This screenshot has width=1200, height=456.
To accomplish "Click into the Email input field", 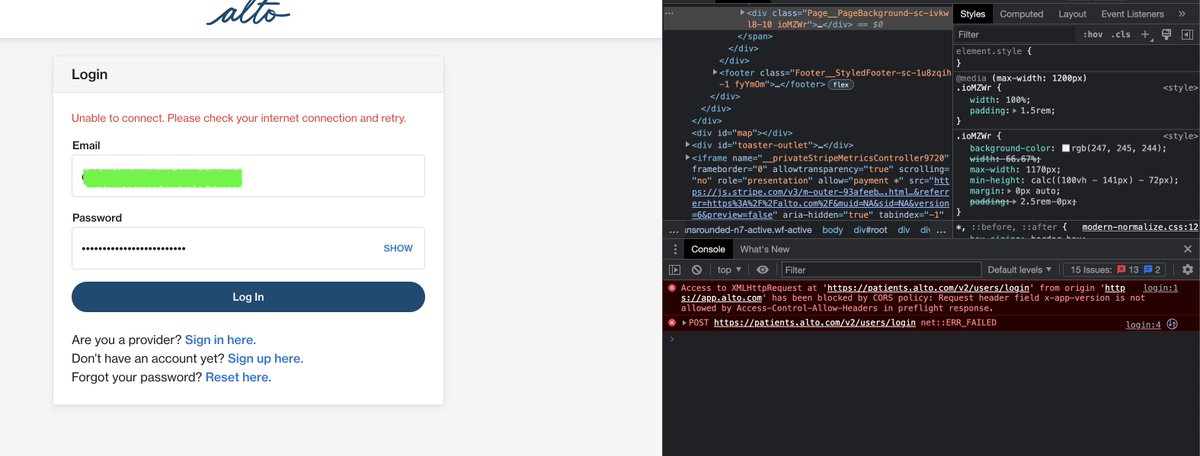I will pyautogui.click(x=248, y=176).
